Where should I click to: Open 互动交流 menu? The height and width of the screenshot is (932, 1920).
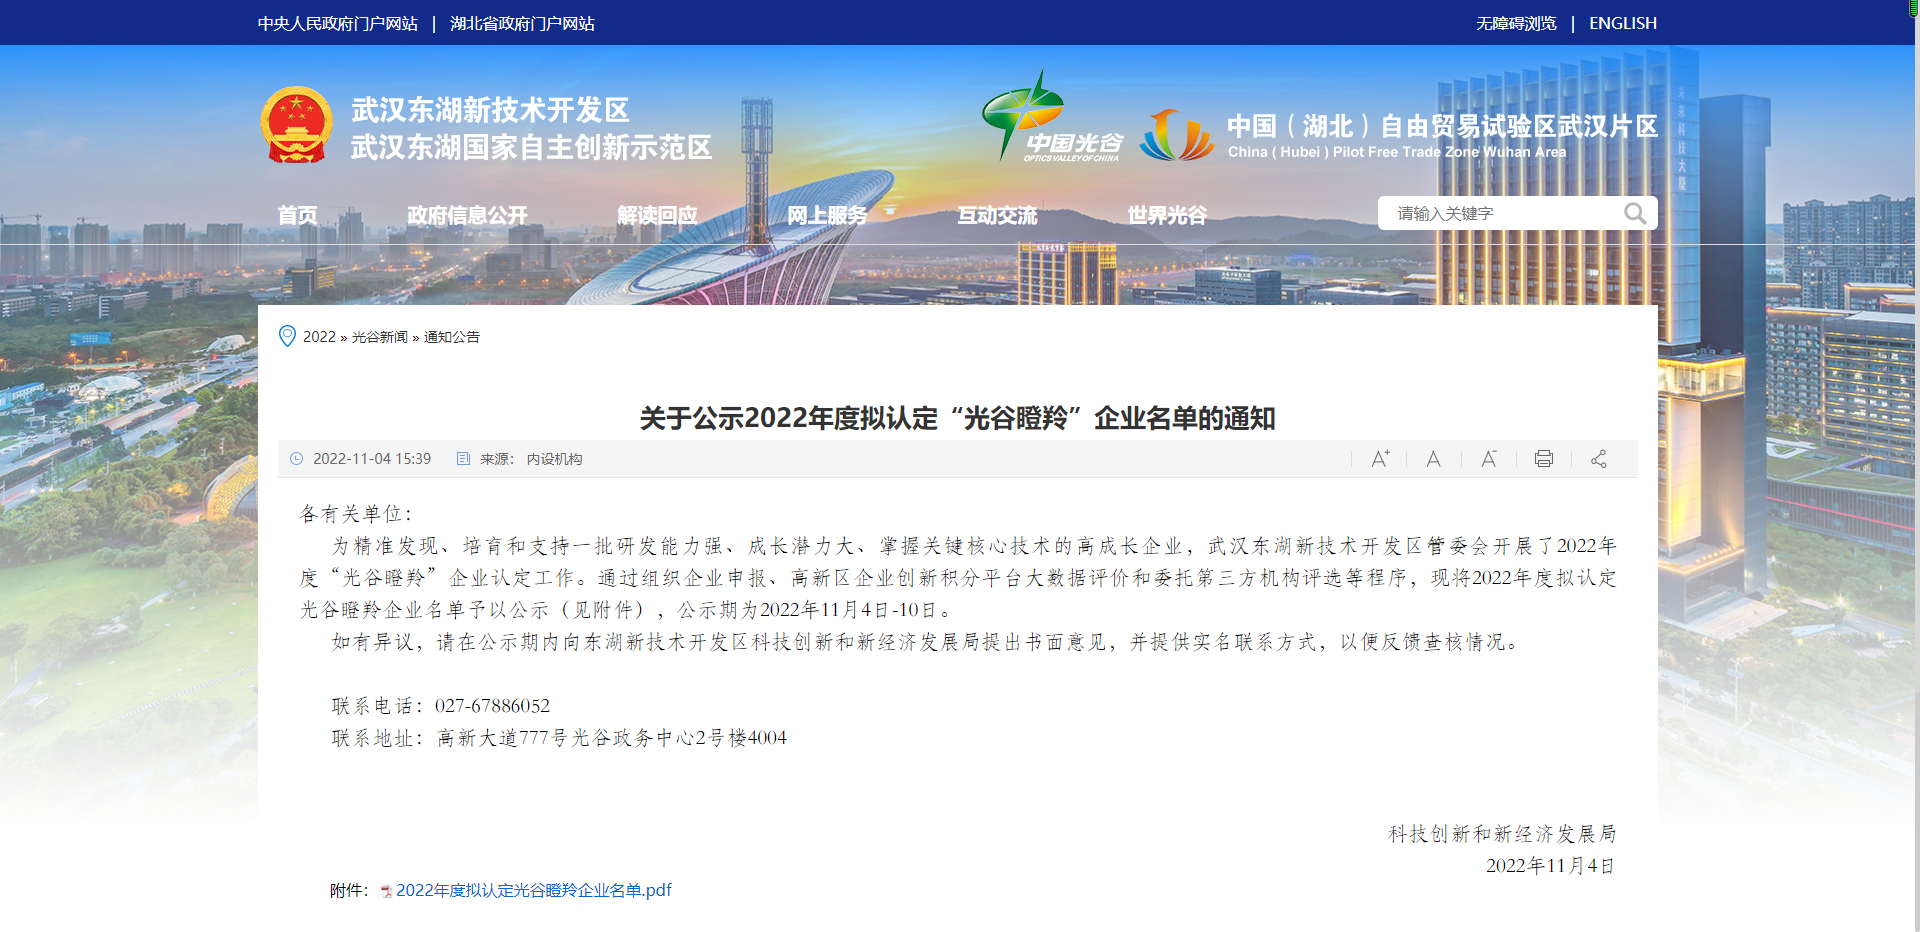coord(997,215)
